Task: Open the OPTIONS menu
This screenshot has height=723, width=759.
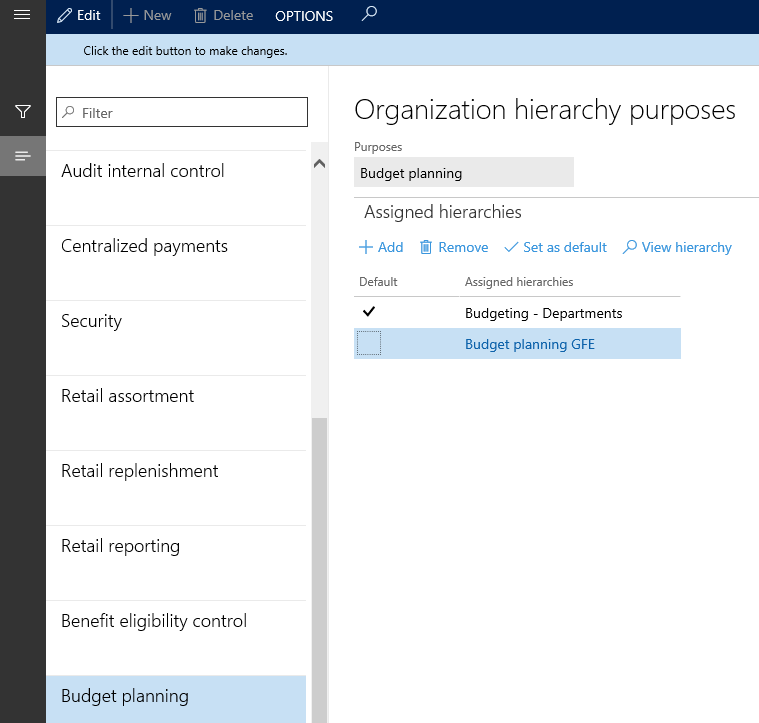Action: [304, 16]
